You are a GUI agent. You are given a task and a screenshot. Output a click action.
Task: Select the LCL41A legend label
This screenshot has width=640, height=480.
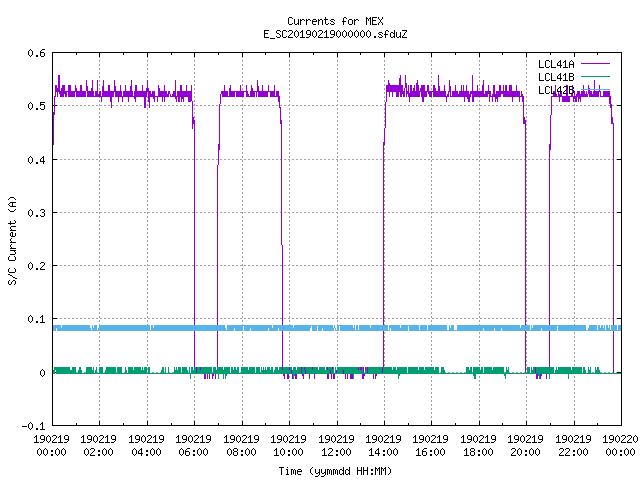point(556,64)
